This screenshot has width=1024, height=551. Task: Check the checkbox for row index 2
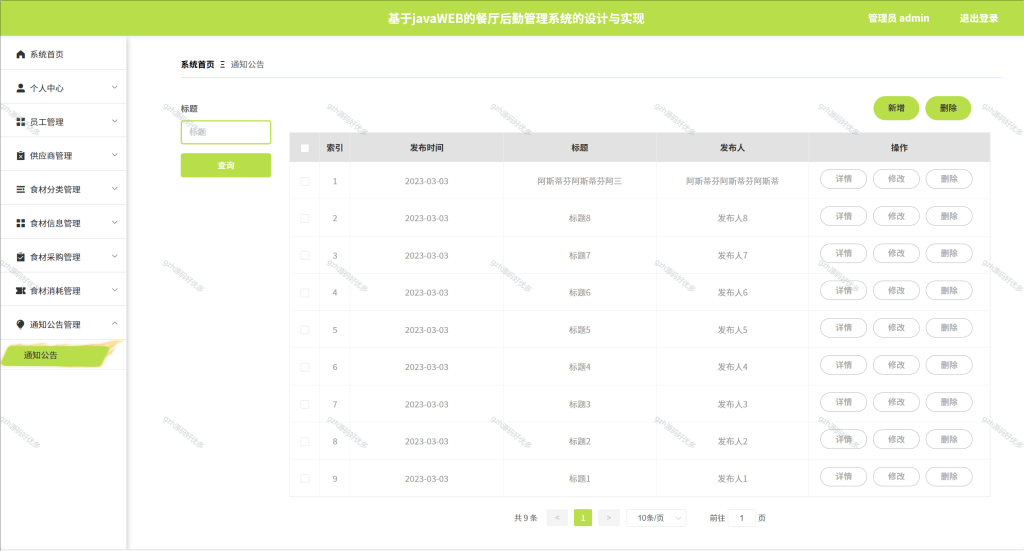305,219
